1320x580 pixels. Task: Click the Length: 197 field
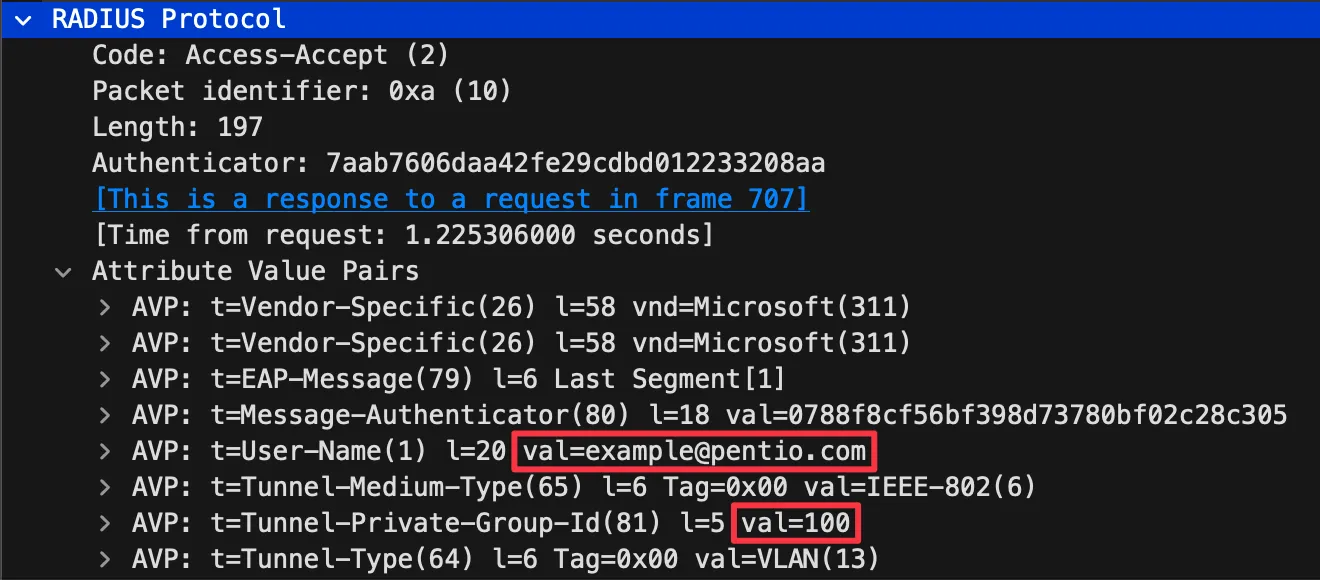pos(177,127)
